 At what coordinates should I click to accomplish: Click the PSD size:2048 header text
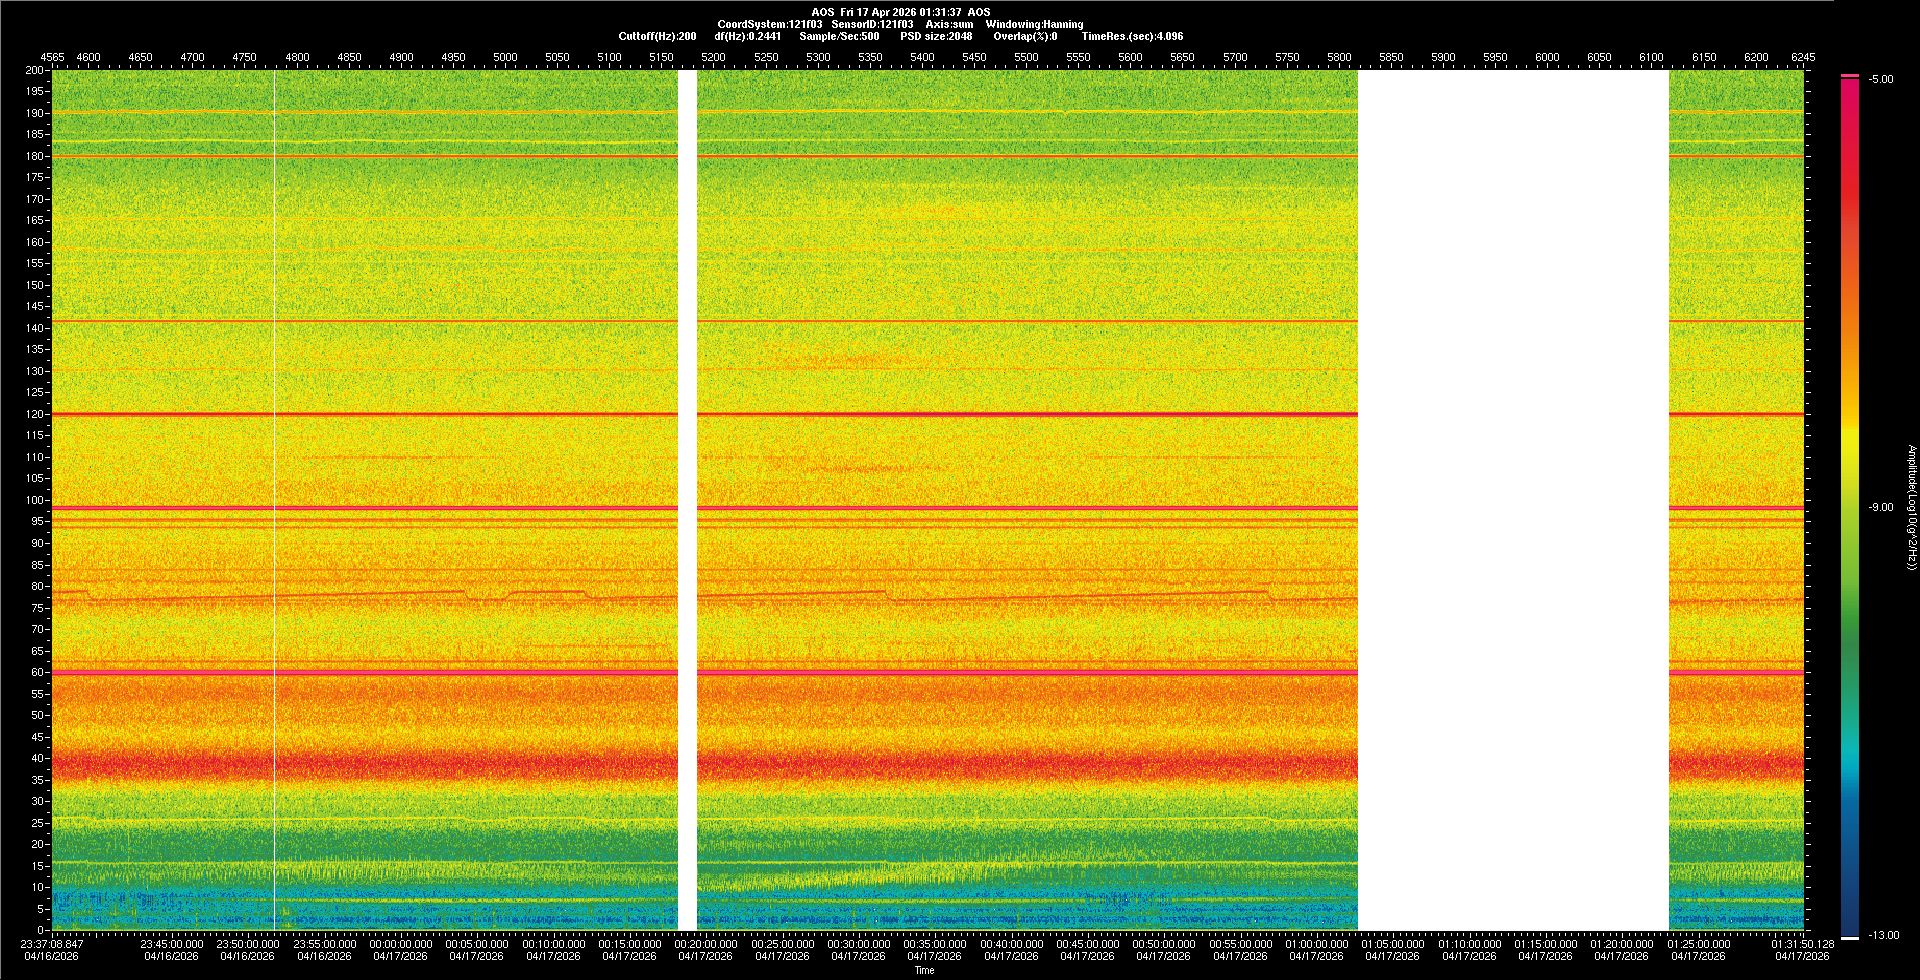(x=936, y=37)
